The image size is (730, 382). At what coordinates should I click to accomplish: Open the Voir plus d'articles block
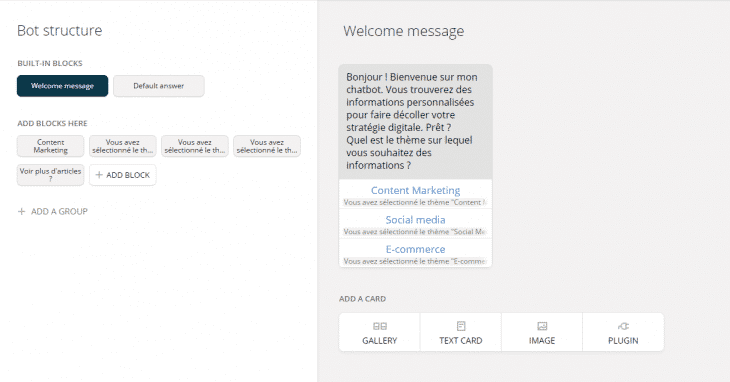click(x=51, y=175)
